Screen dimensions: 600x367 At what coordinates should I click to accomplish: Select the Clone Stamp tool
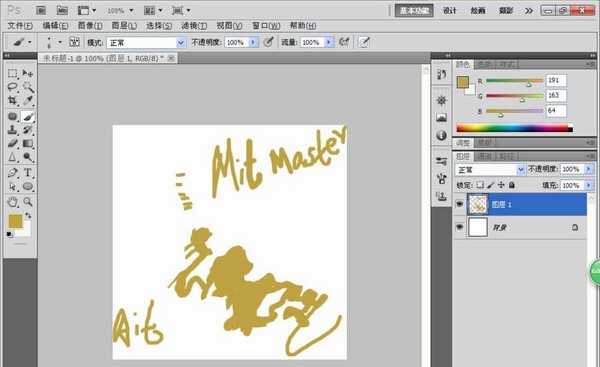(x=12, y=130)
